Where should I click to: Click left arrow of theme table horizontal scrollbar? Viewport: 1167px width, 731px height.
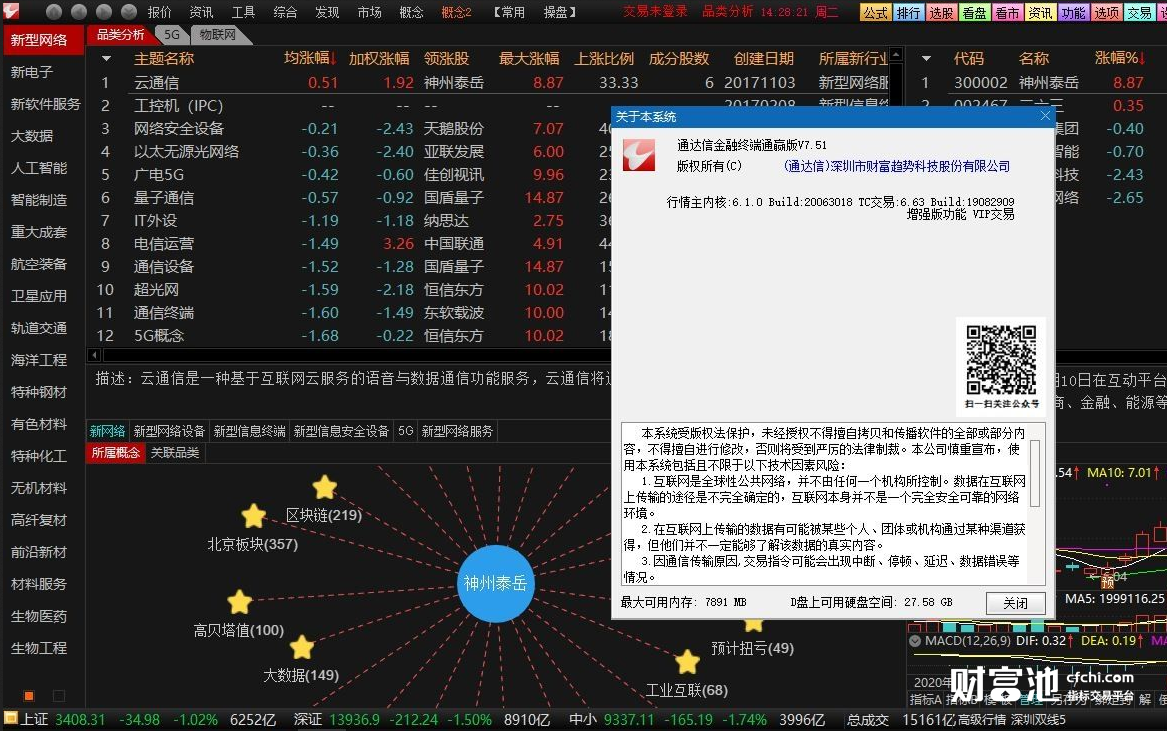94,355
